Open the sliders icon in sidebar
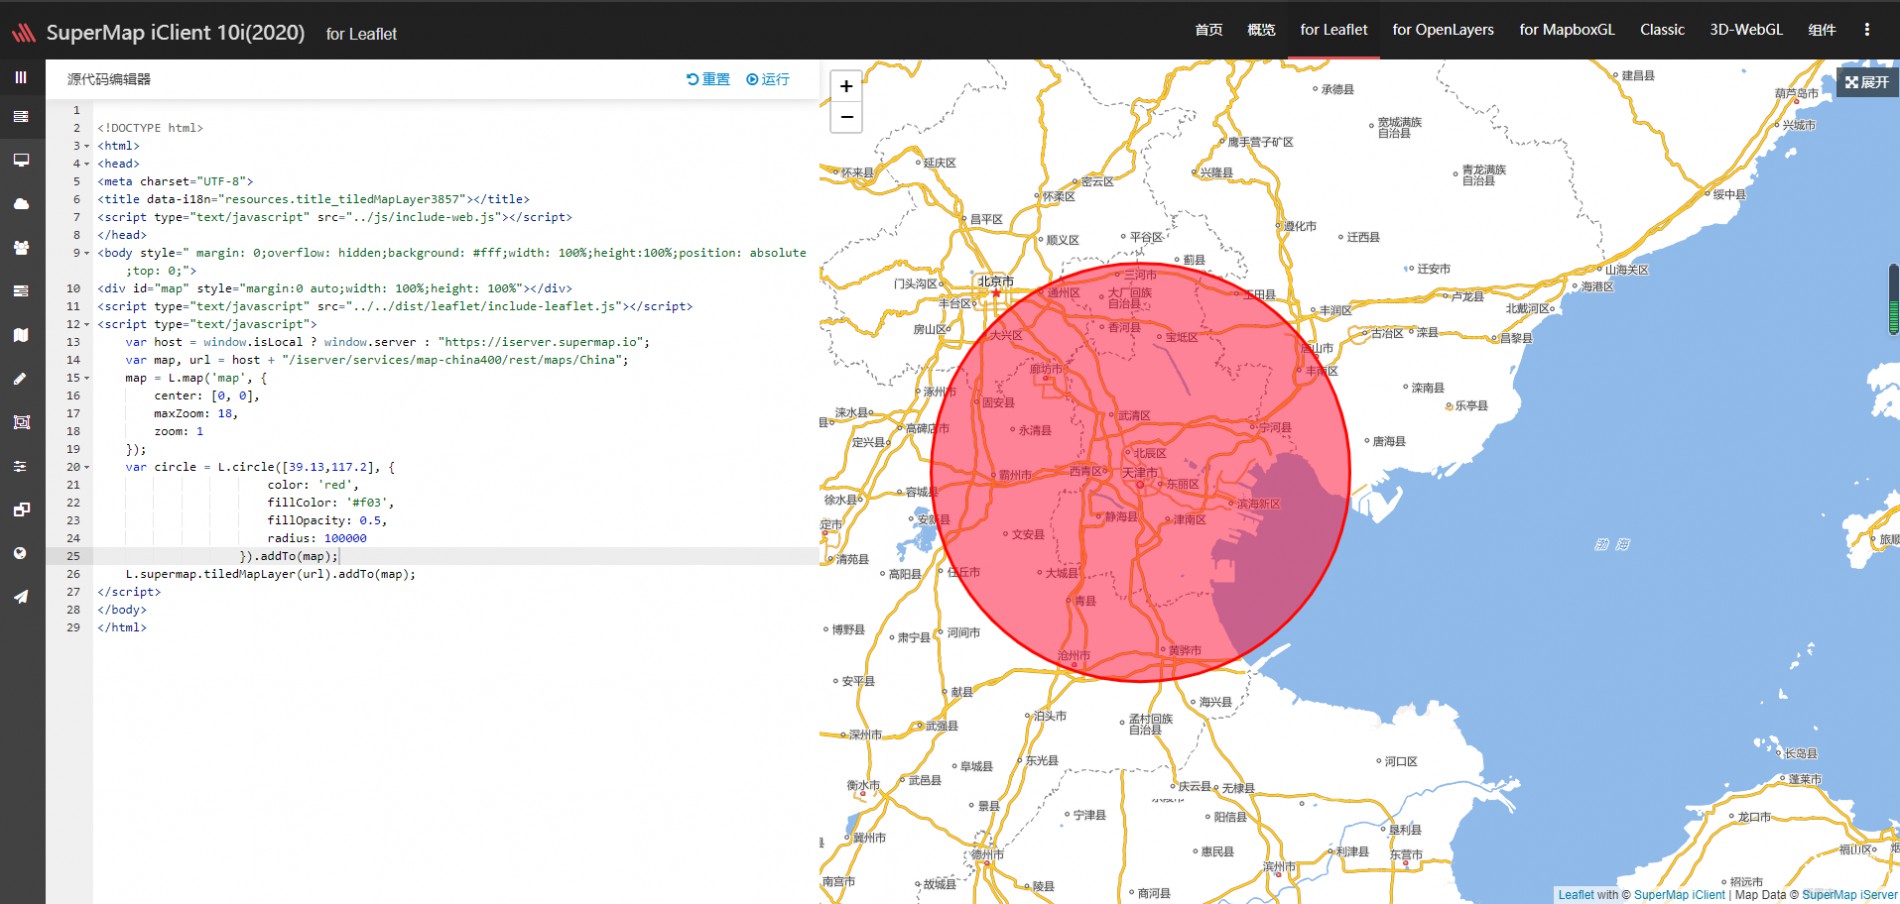The width and height of the screenshot is (1900, 904). (x=21, y=466)
